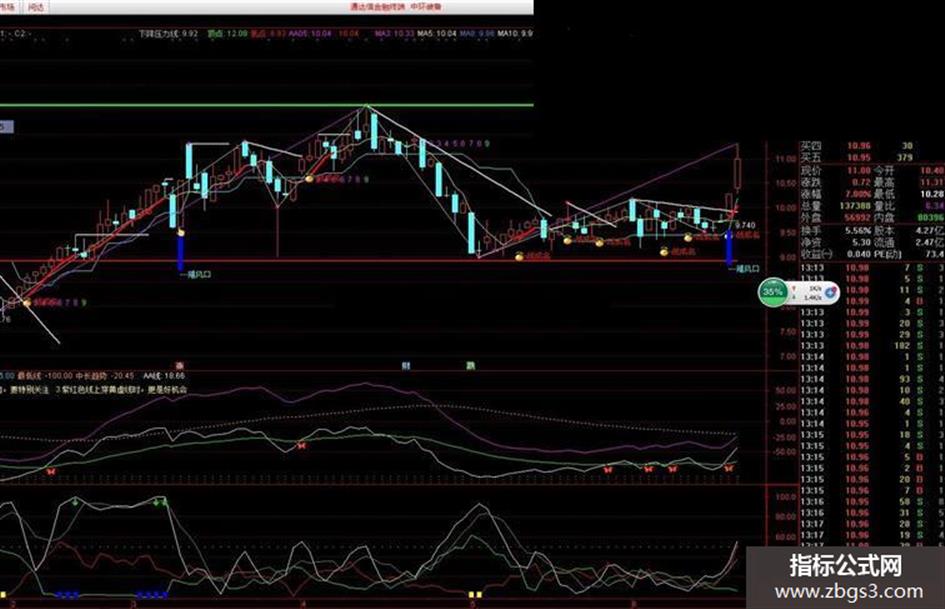Click the 收益 0.040 value
Screen dimensions: 945x609
(858, 254)
